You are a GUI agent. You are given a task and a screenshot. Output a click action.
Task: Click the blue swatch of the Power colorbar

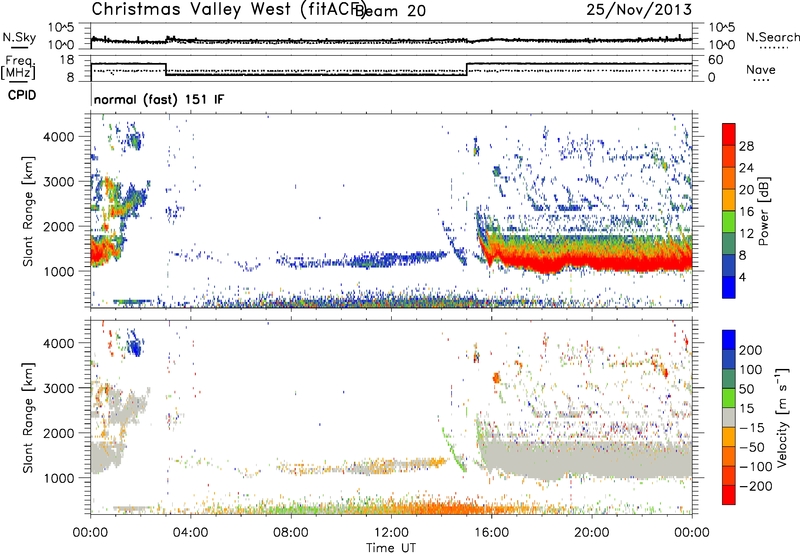pos(728,287)
